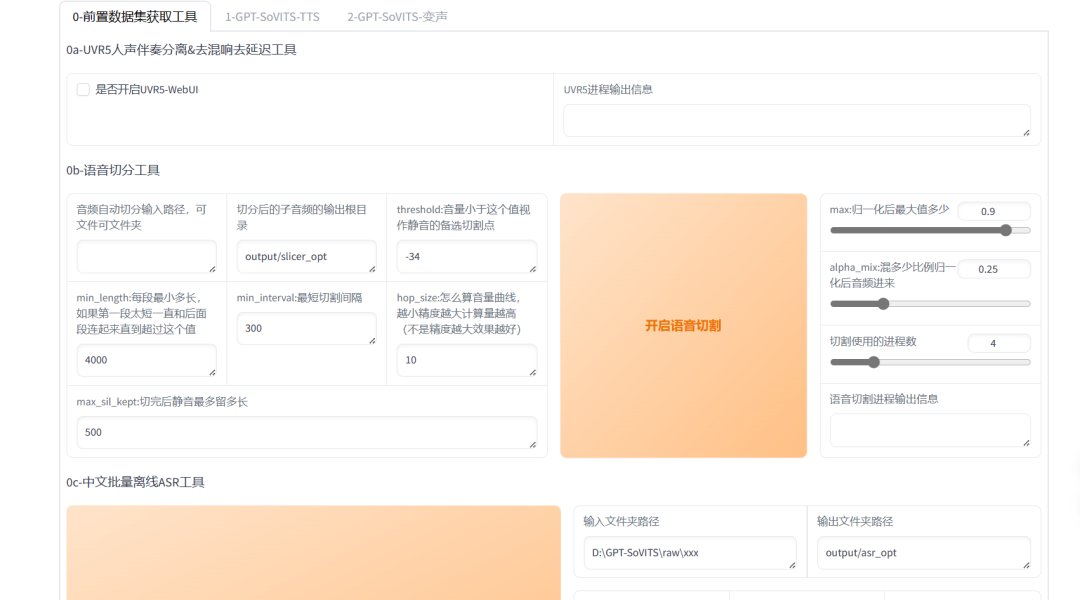The image size is (1080, 600).
Task: Click the 输出文件夹路径 field with output/asr_opt
Action: pos(924,552)
